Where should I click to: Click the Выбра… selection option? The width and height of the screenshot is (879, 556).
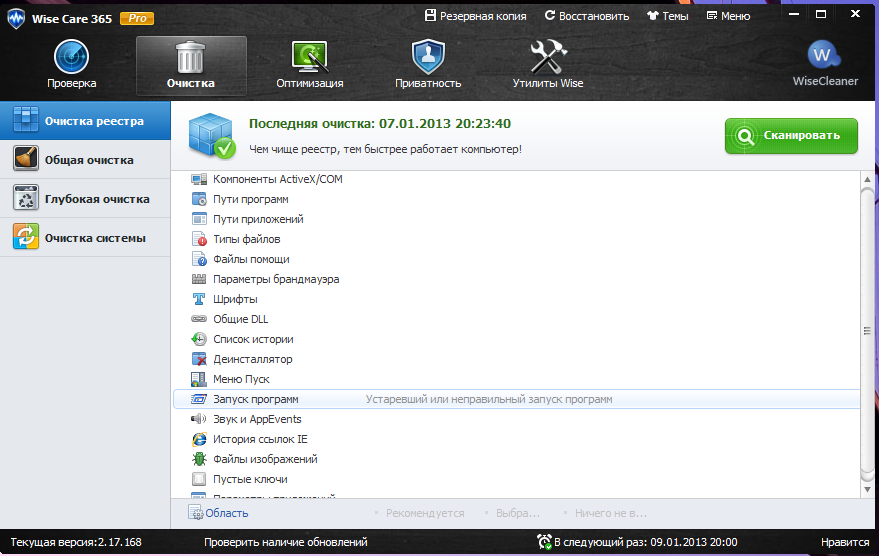pos(517,513)
